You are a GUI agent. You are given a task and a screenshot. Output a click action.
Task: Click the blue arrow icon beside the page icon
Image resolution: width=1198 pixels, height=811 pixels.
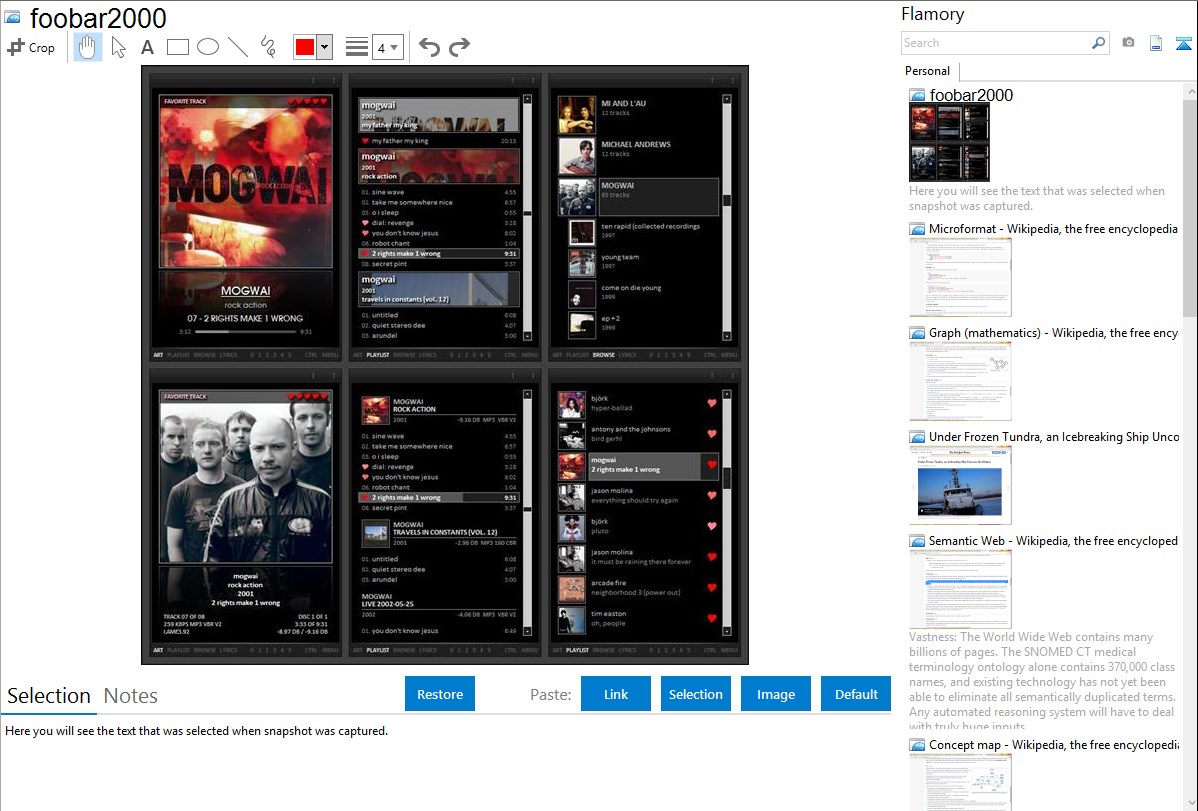(x=1183, y=43)
